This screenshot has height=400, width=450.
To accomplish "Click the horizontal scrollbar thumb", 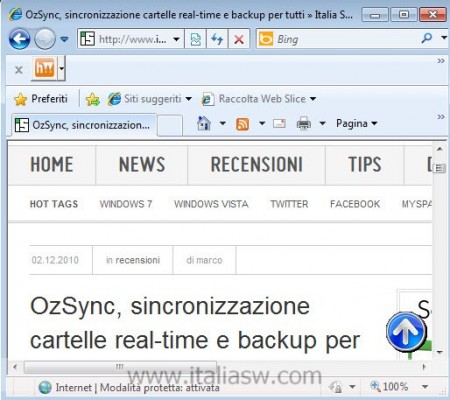I will (120, 367).
